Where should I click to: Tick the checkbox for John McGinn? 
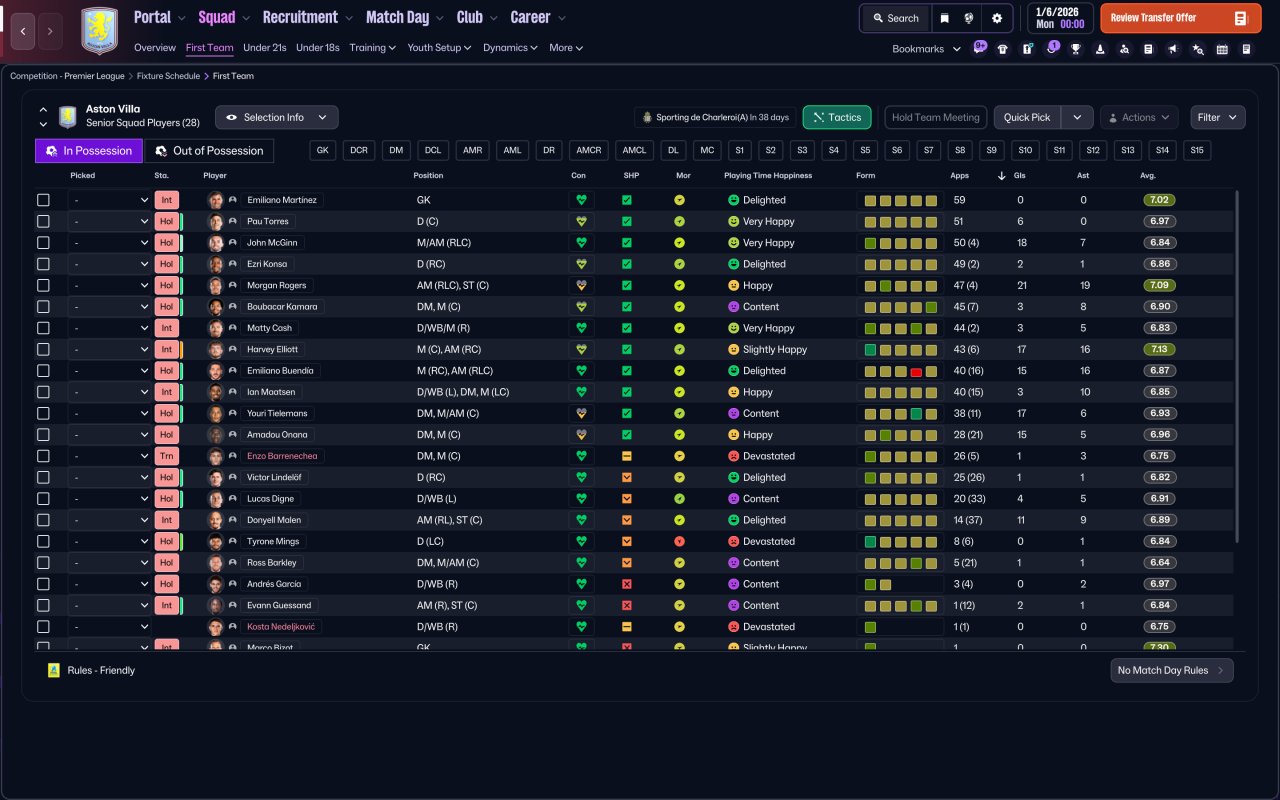[x=43, y=243]
